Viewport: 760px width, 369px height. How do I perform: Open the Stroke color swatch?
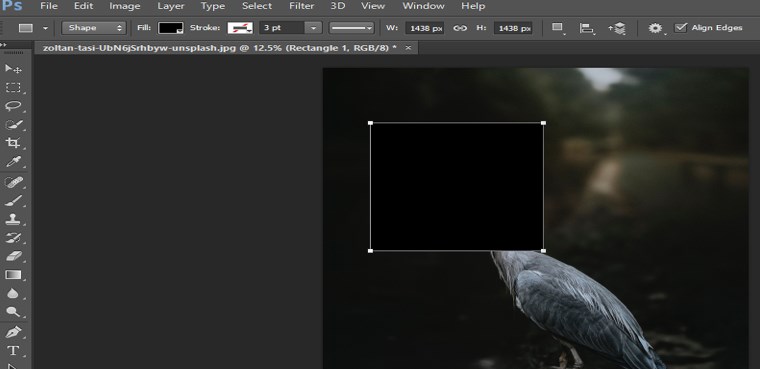[x=240, y=28]
